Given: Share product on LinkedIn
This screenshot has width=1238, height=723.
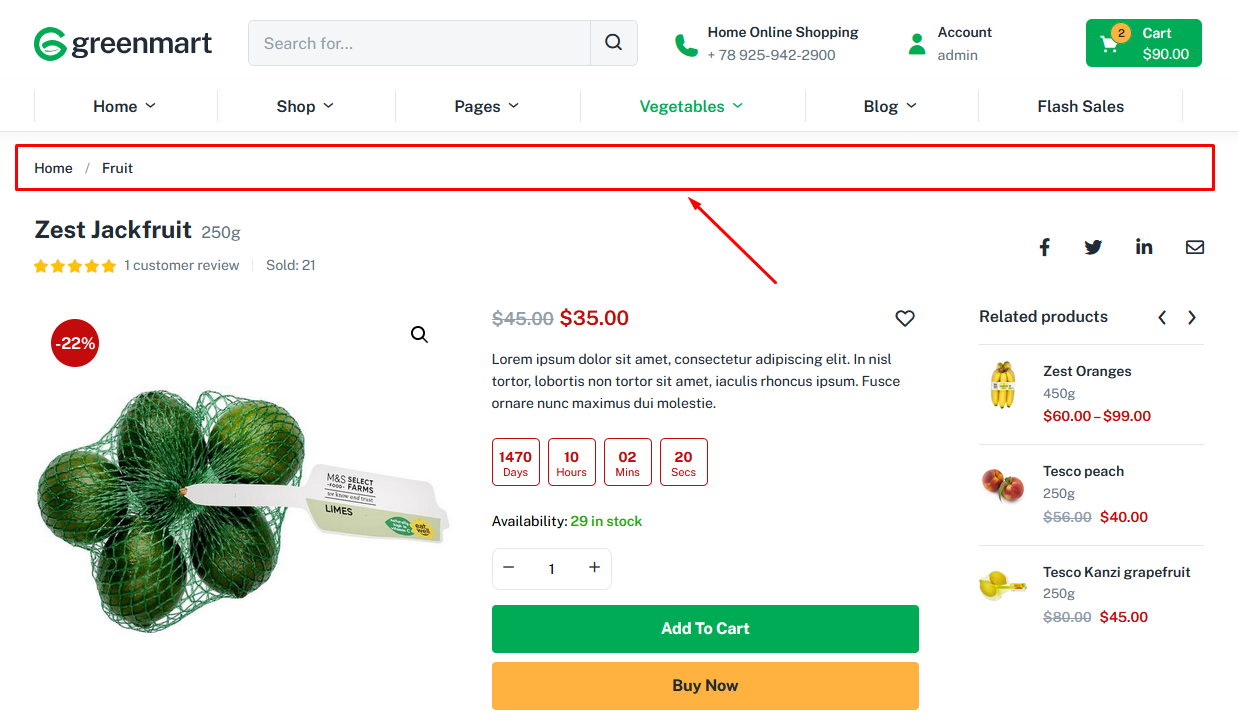Looking at the screenshot, I should [1144, 247].
